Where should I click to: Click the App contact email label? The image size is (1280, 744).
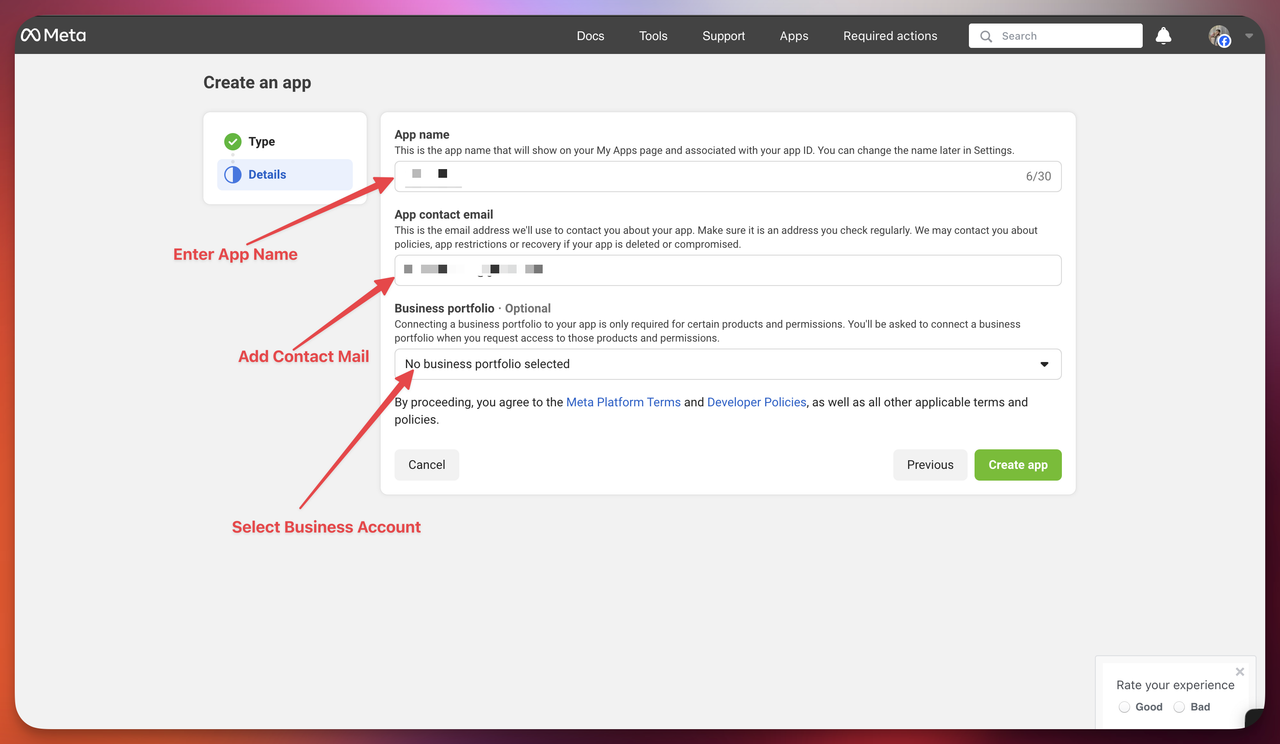click(x=444, y=215)
